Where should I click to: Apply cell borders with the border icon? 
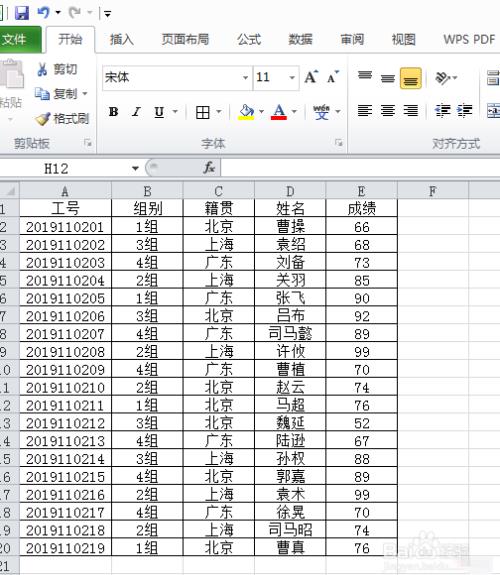point(202,112)
